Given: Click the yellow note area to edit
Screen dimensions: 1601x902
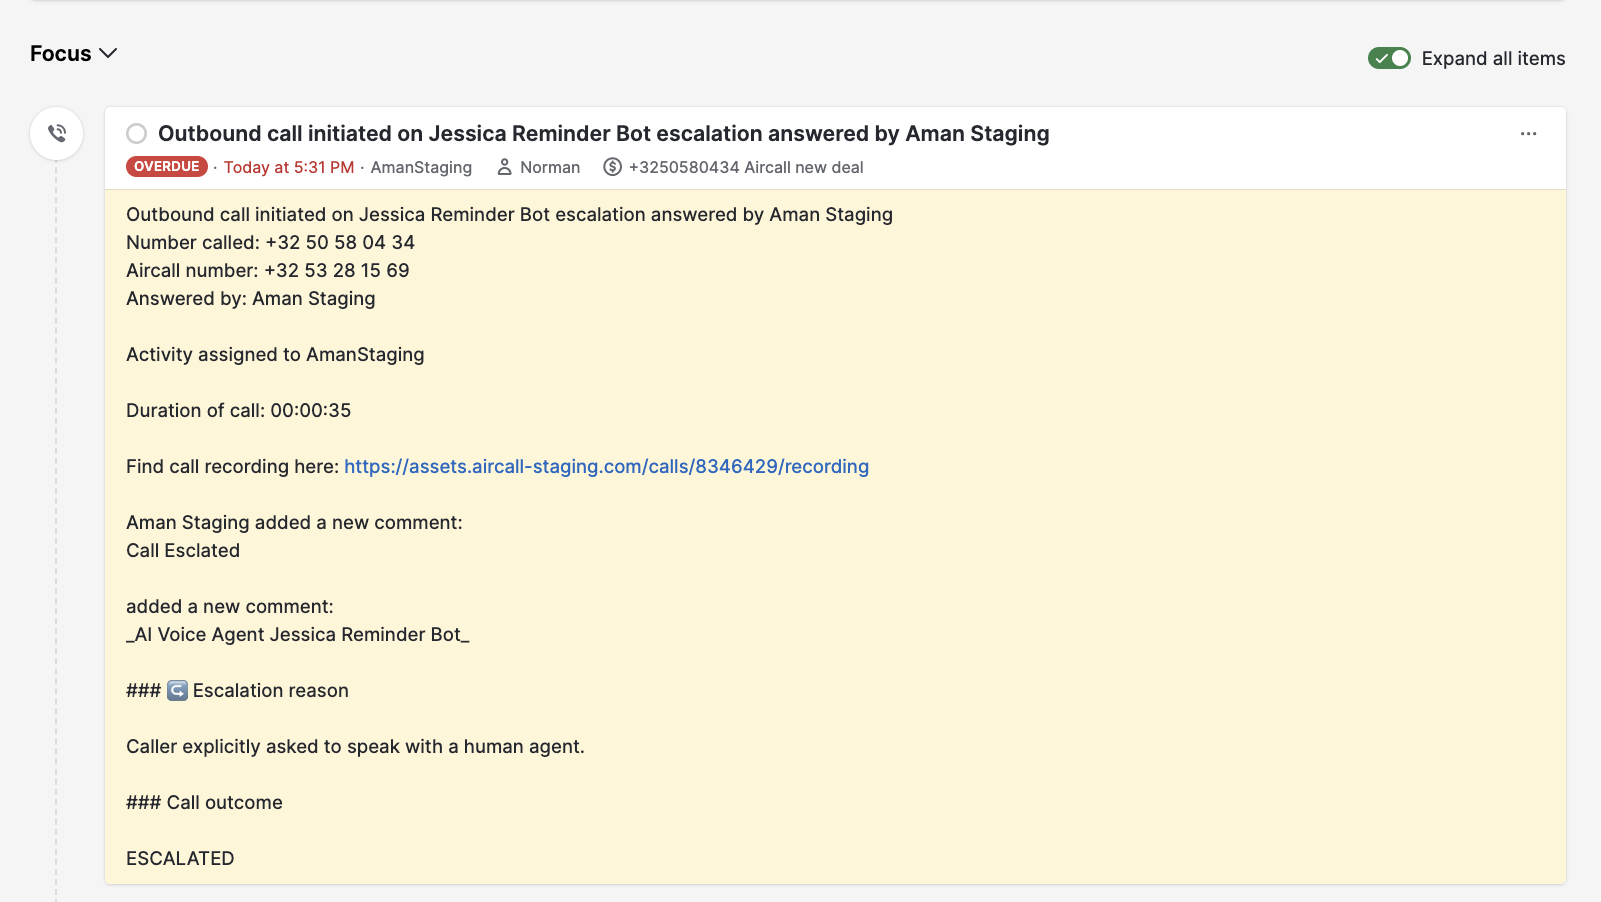Looking at the screenshot, I should pyautogui.click(x=835, y=537).
